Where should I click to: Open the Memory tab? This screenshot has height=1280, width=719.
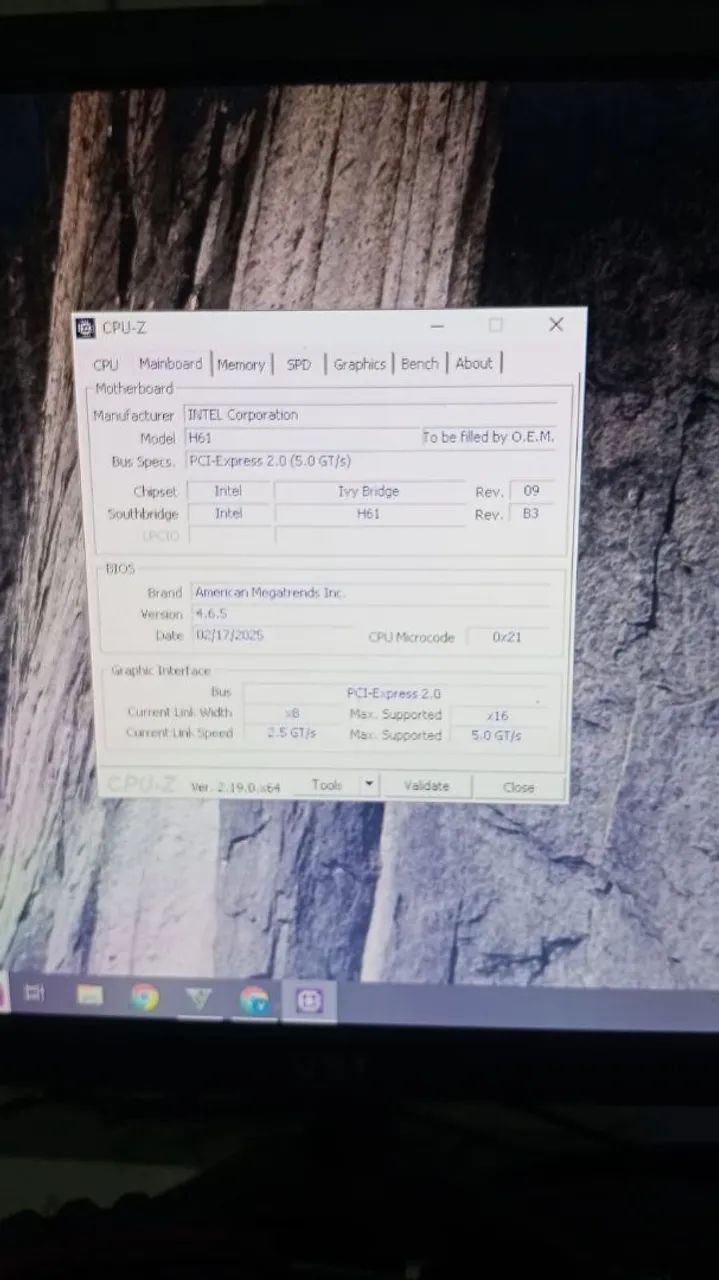coord(241,365)
